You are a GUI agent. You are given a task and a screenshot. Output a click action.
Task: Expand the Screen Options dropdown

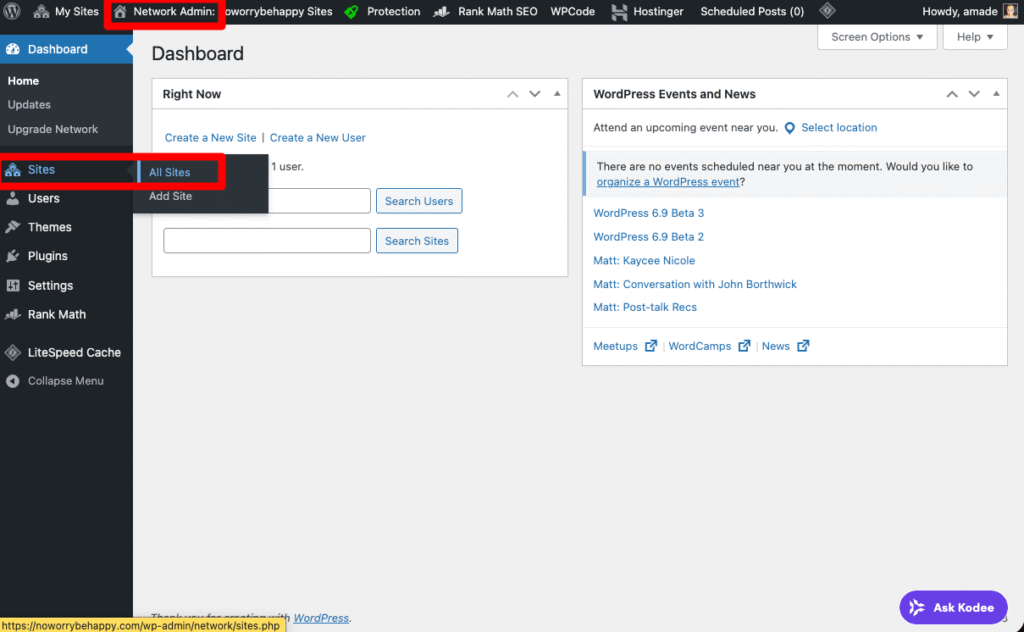point(877,37)
